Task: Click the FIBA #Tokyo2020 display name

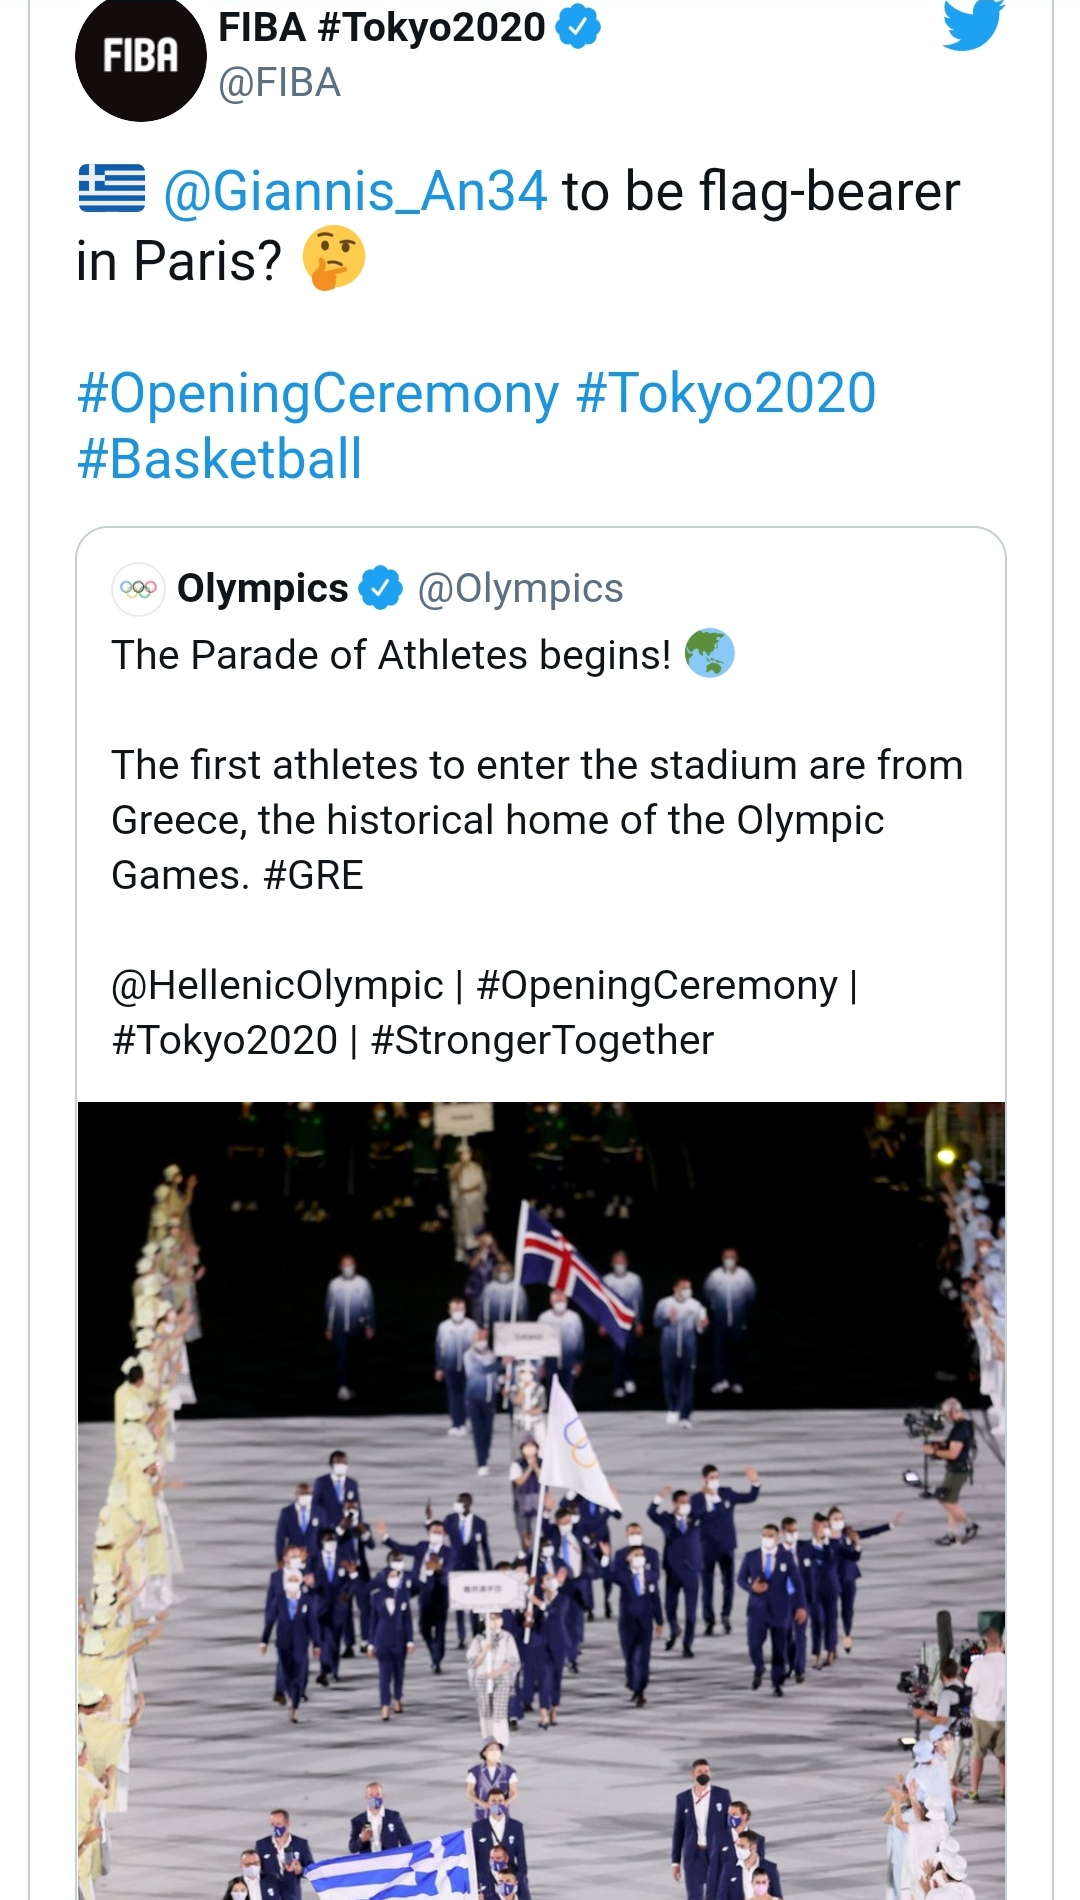Action: 382,27
